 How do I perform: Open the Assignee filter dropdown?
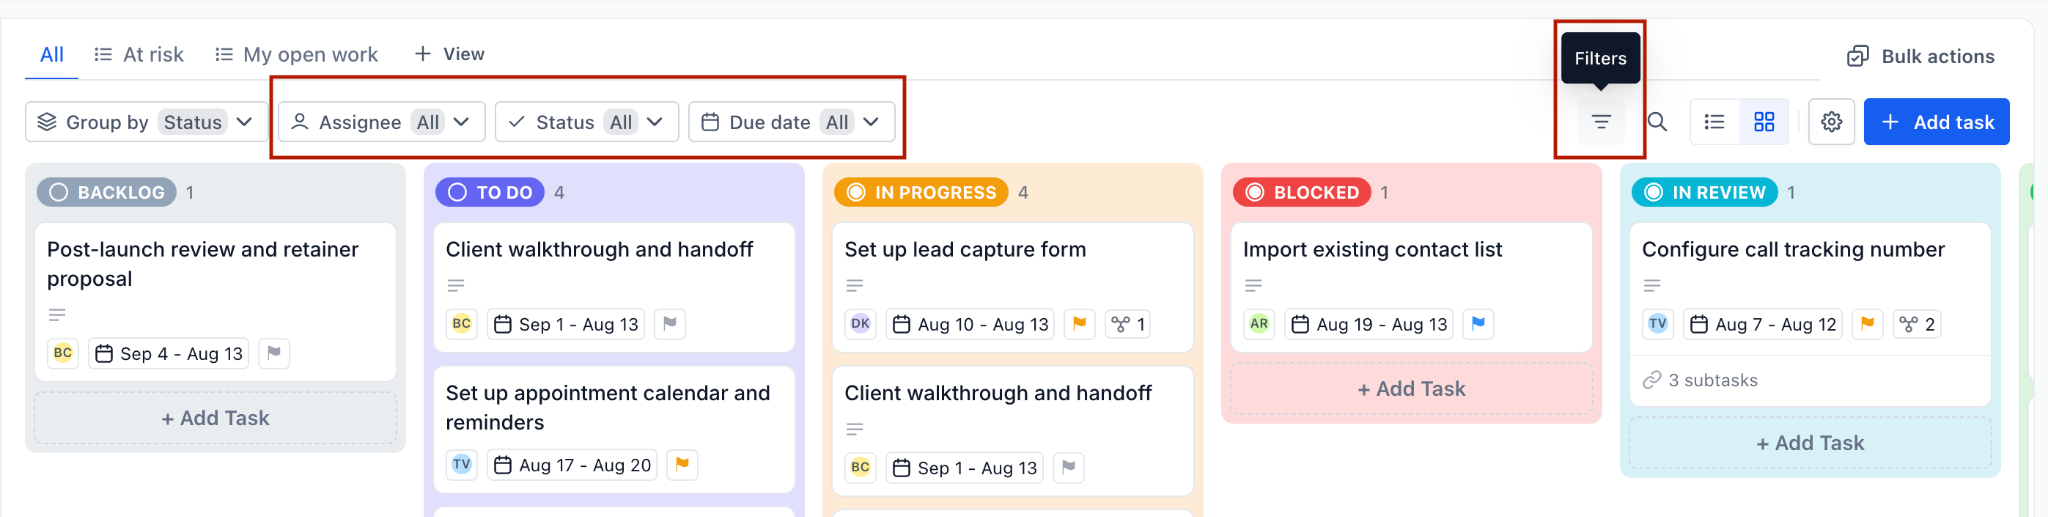coord(381,122)
